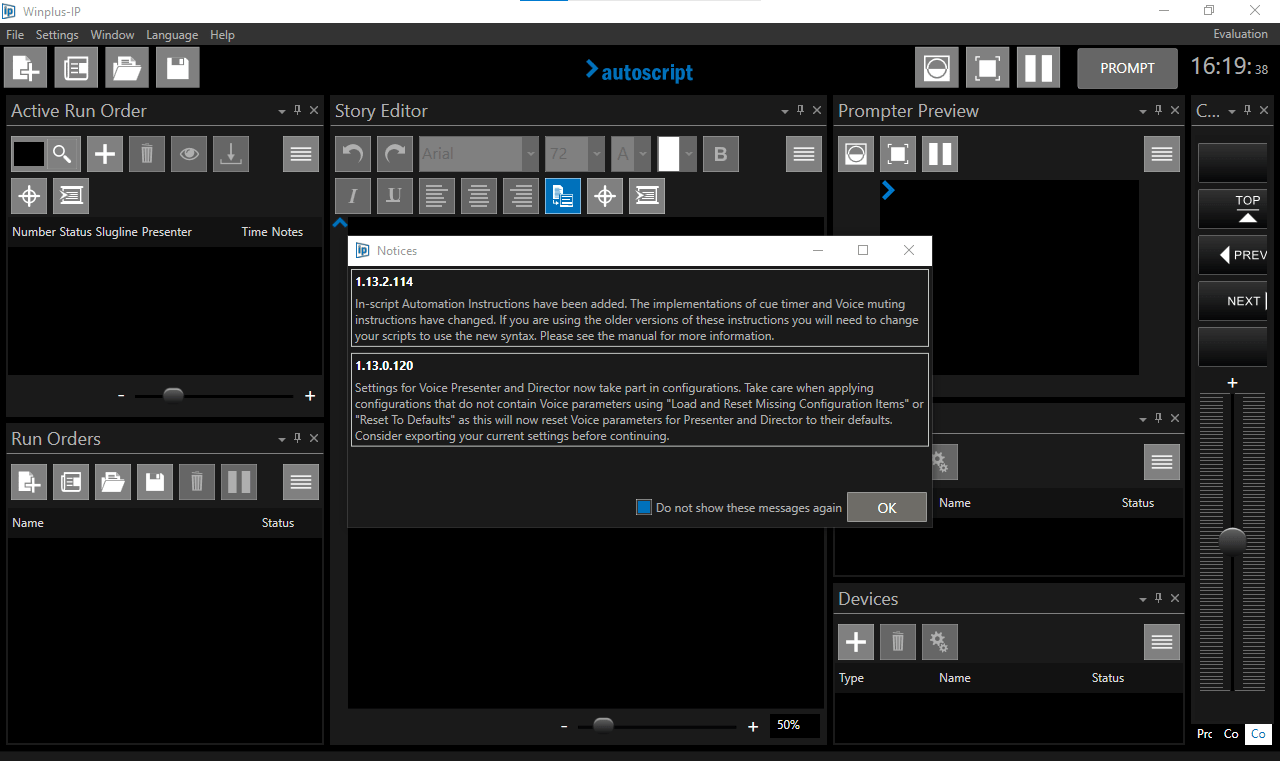Toggle bold formatting in Story Editor

coord(721,154)
